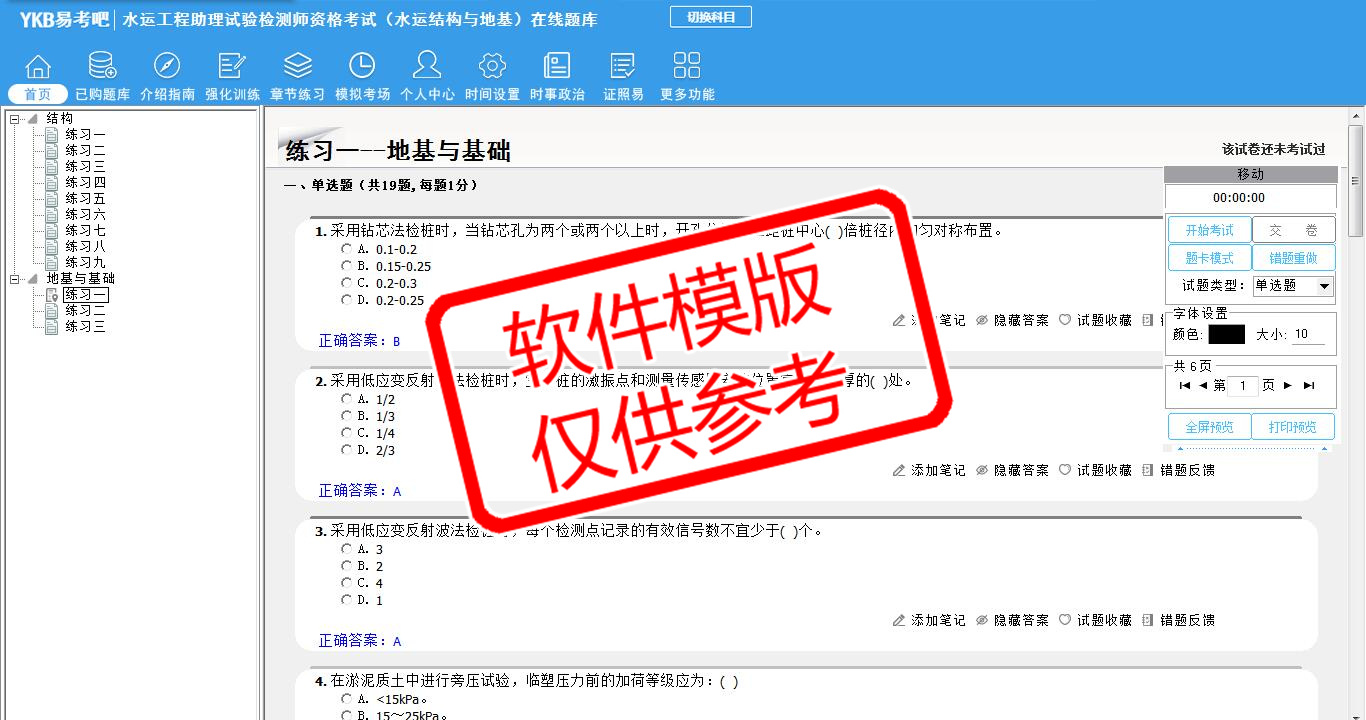Go to 模拟考场 clock icon
This screenshot has width=1366, height=720.
tap(362, 67)
